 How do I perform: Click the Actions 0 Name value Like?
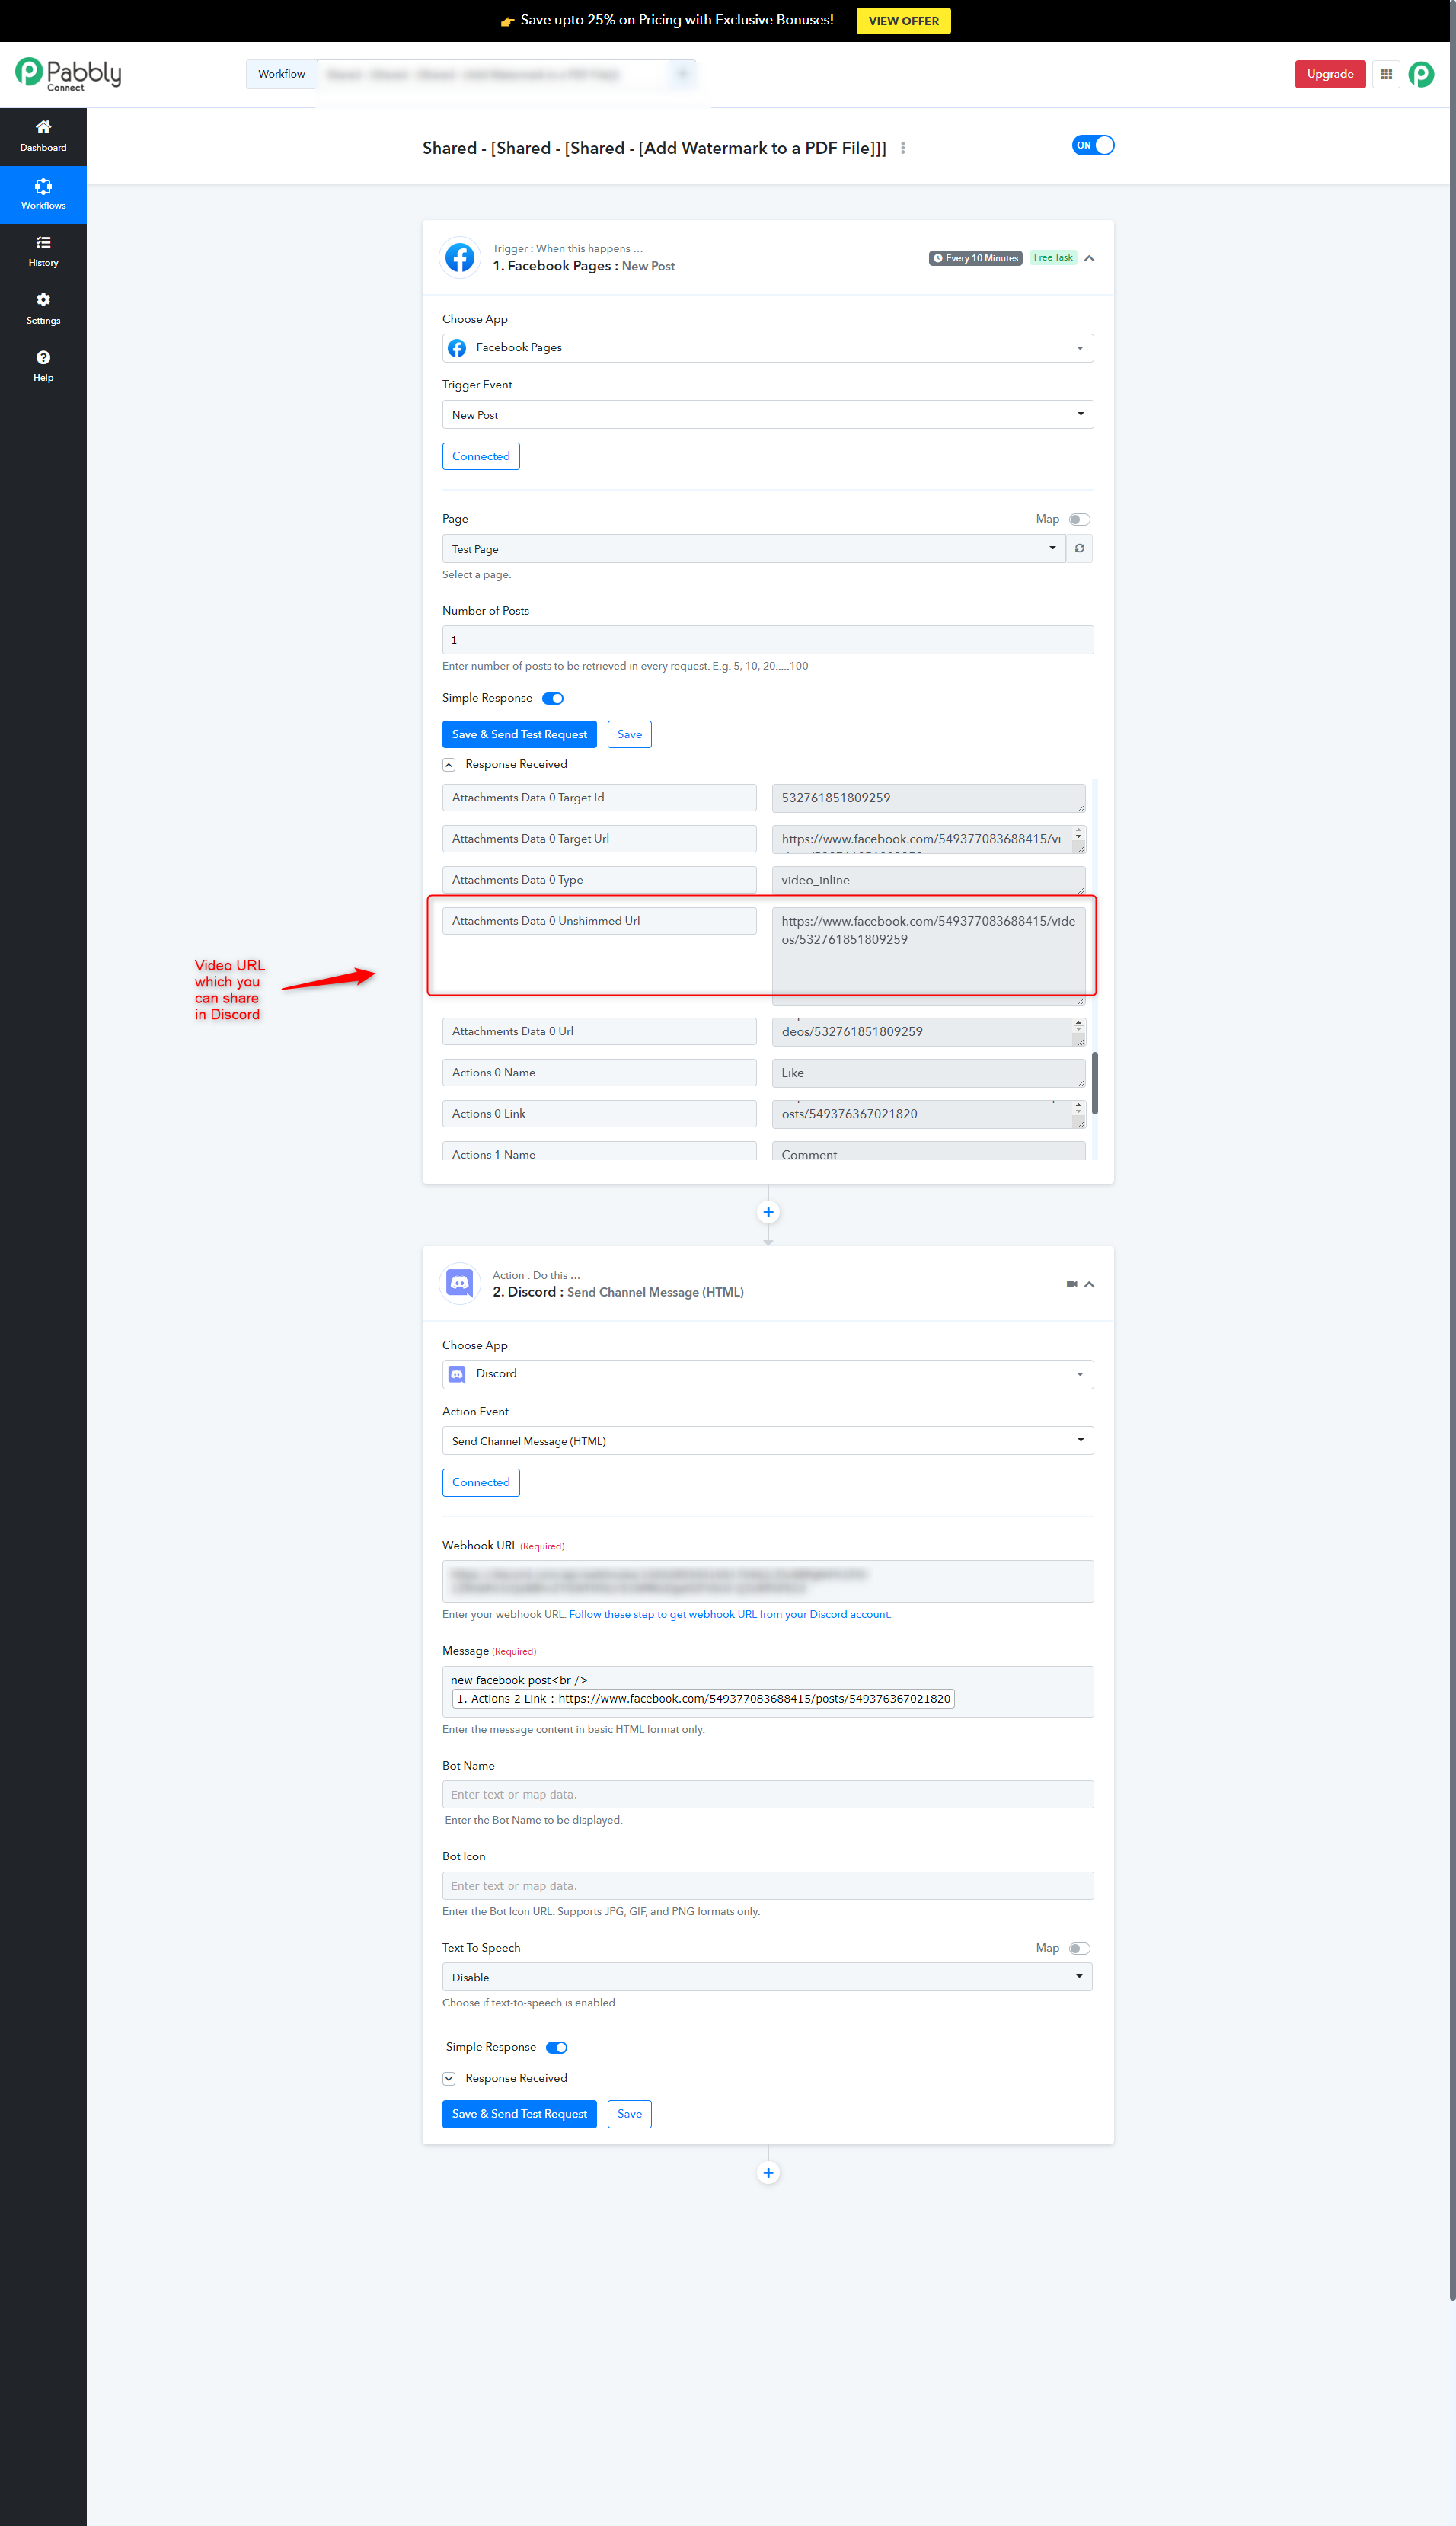click(928, 1073)
